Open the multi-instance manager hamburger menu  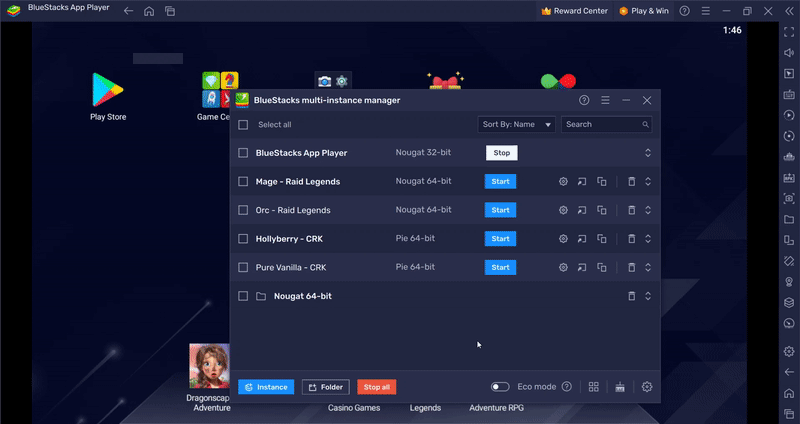[x=605, y=100]
